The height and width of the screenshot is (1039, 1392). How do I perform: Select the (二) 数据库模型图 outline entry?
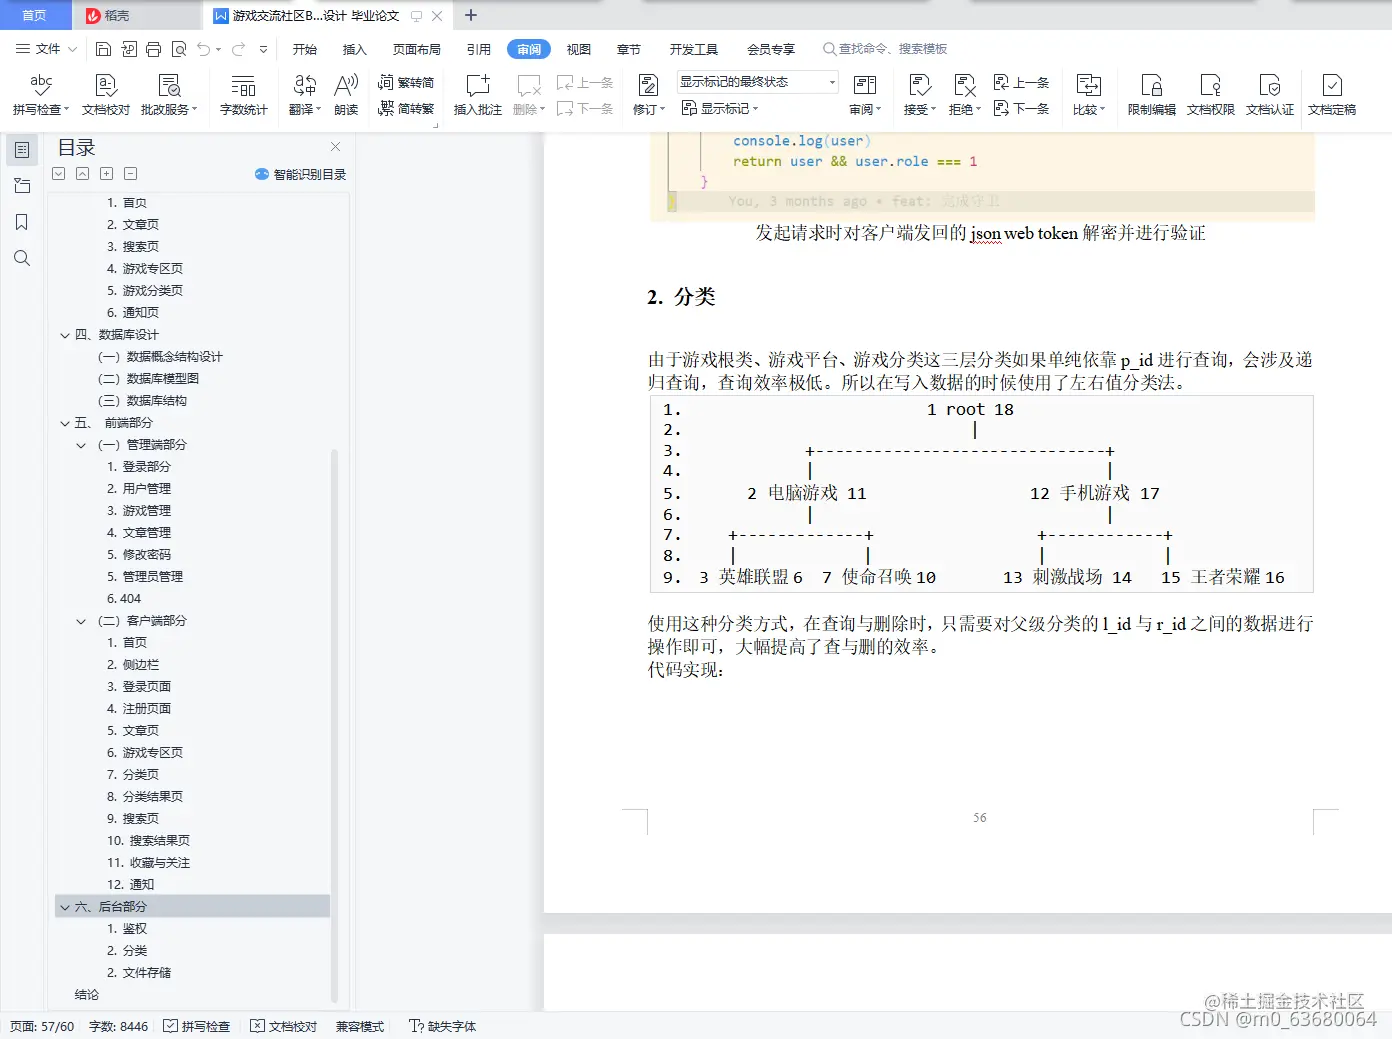[x=149, y=379]
